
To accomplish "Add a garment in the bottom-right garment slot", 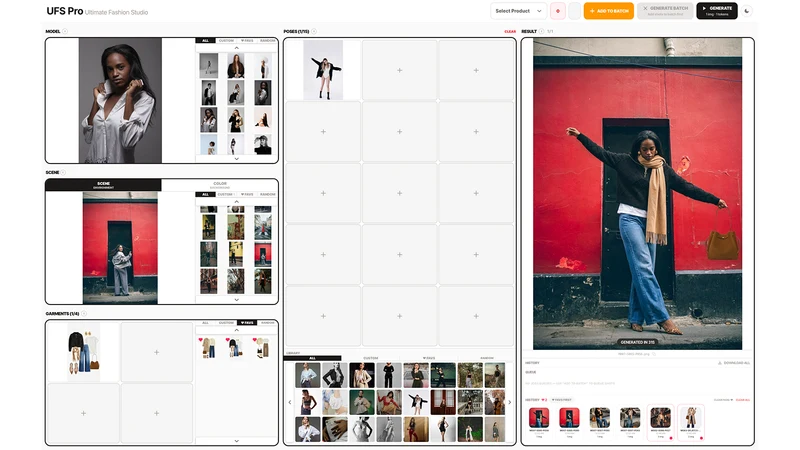I will (x=157, y=413).
